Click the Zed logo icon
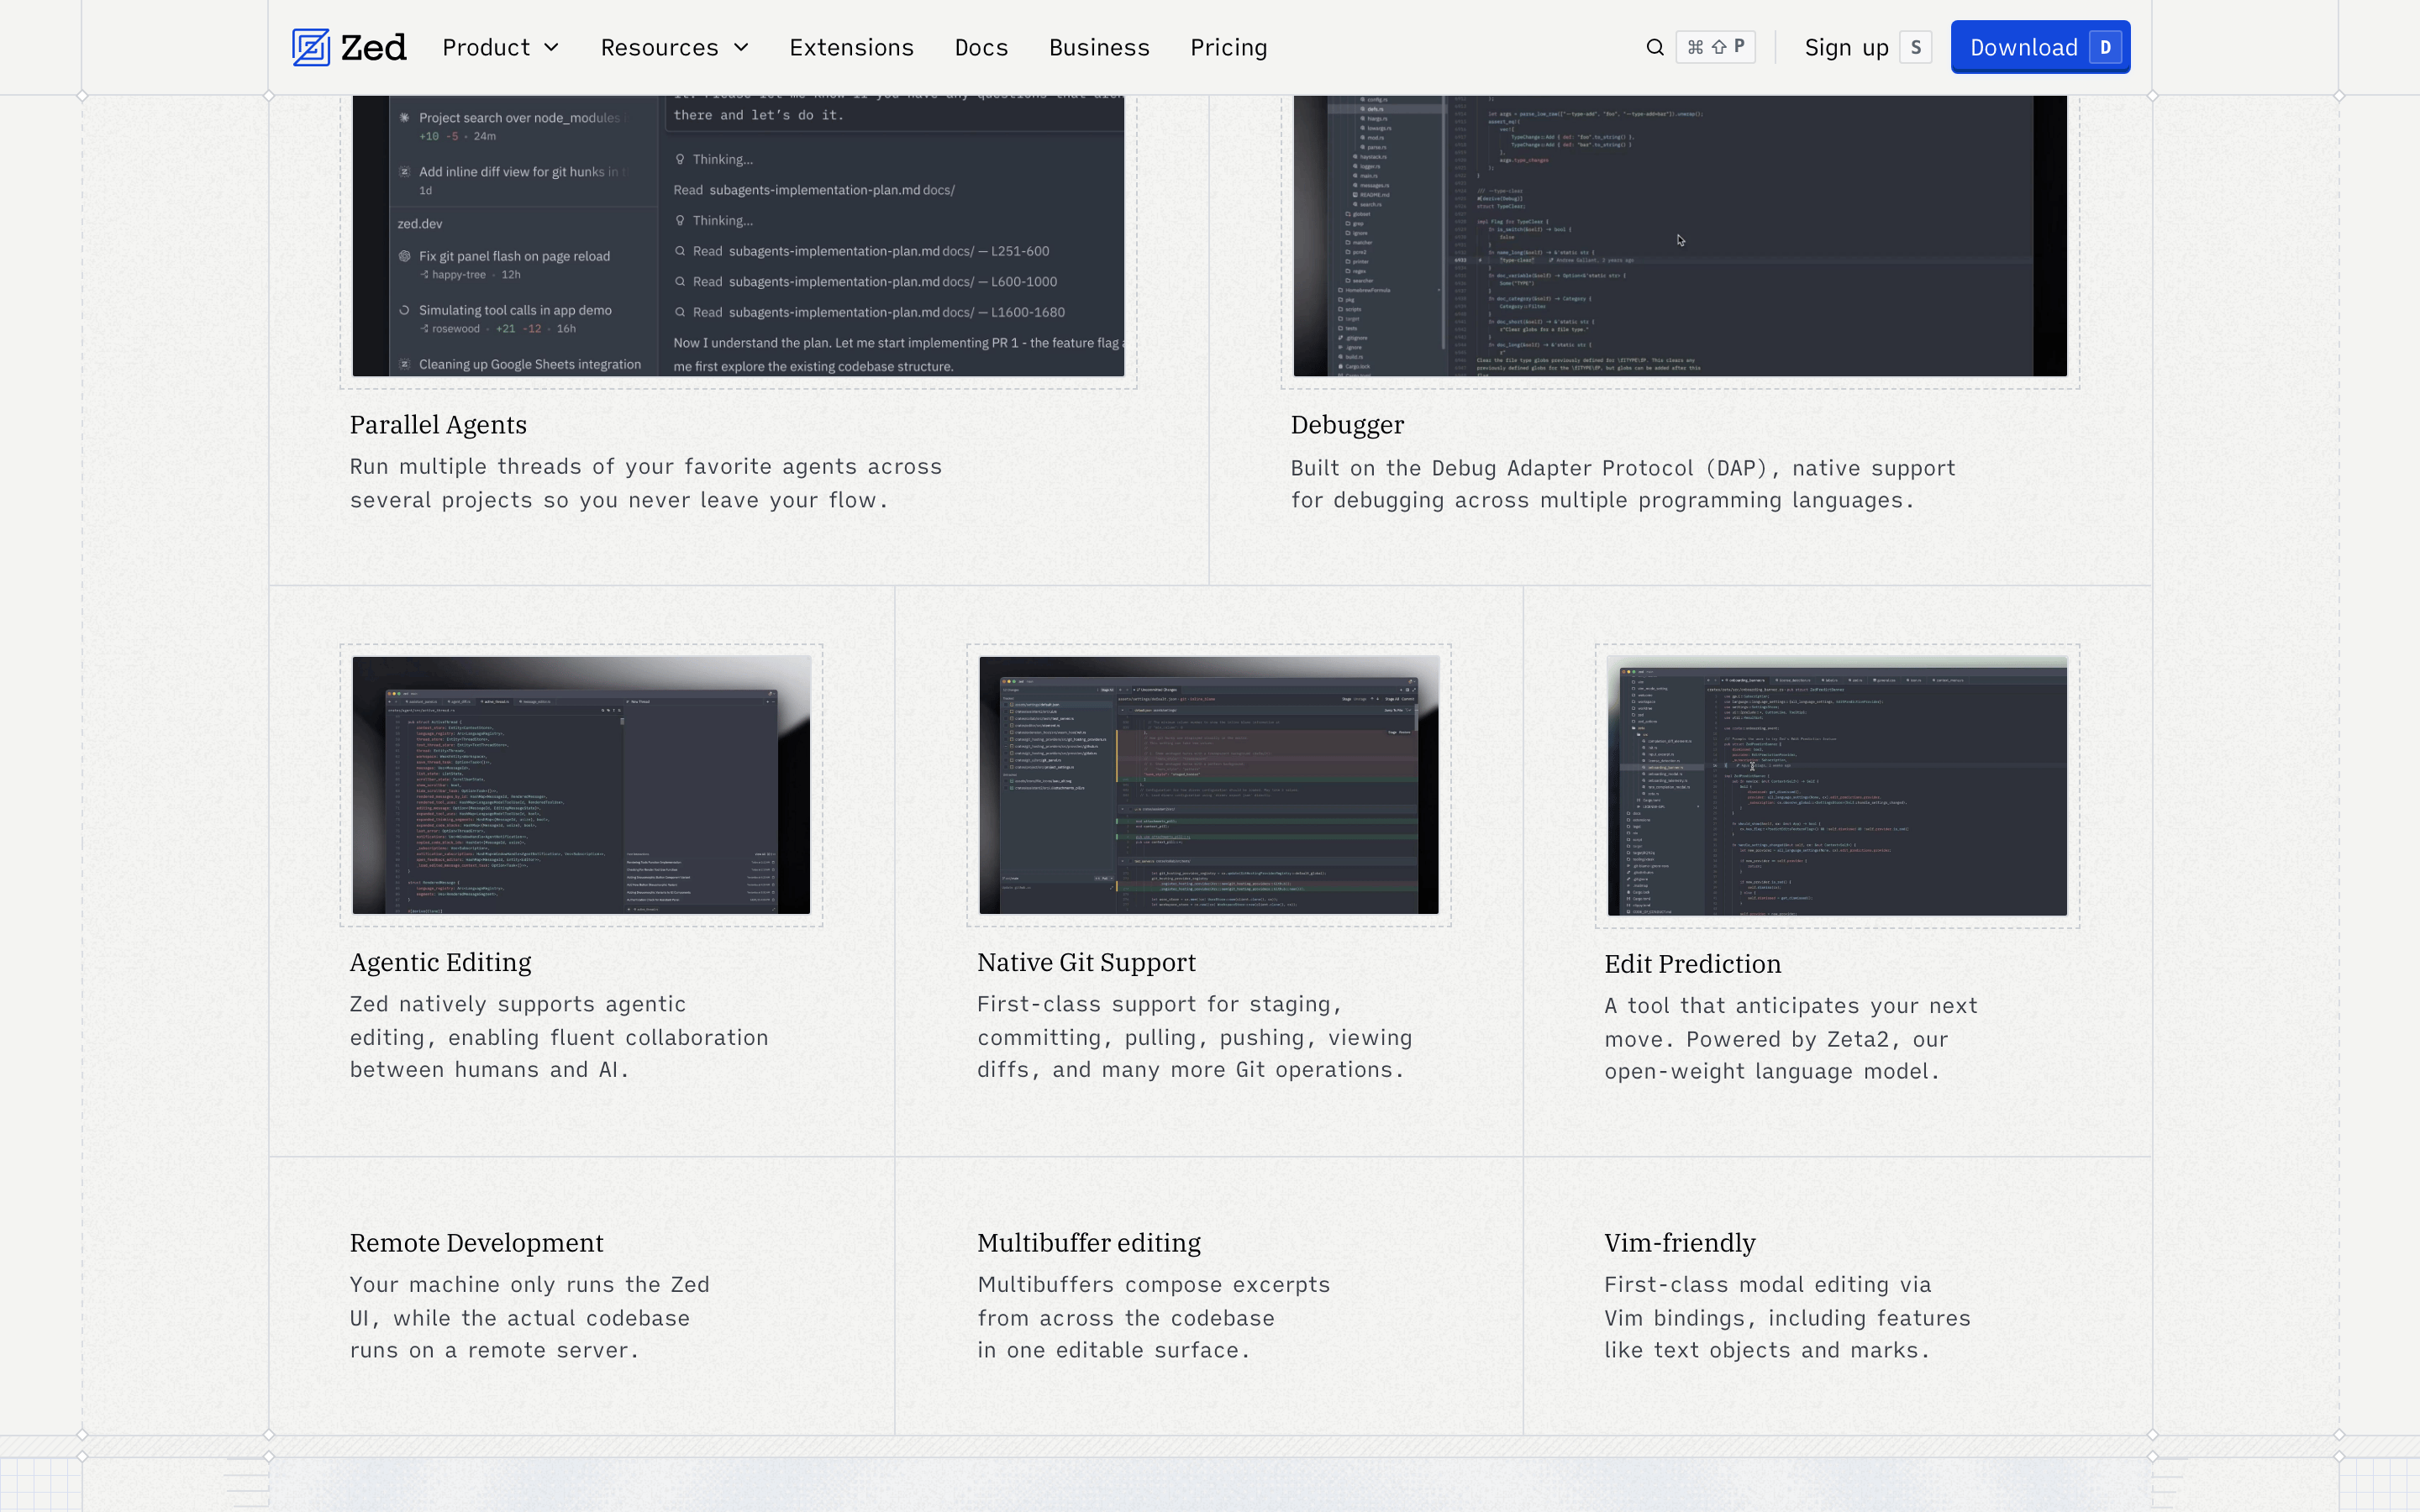The image size is (2420, 1512). [311, 47]
